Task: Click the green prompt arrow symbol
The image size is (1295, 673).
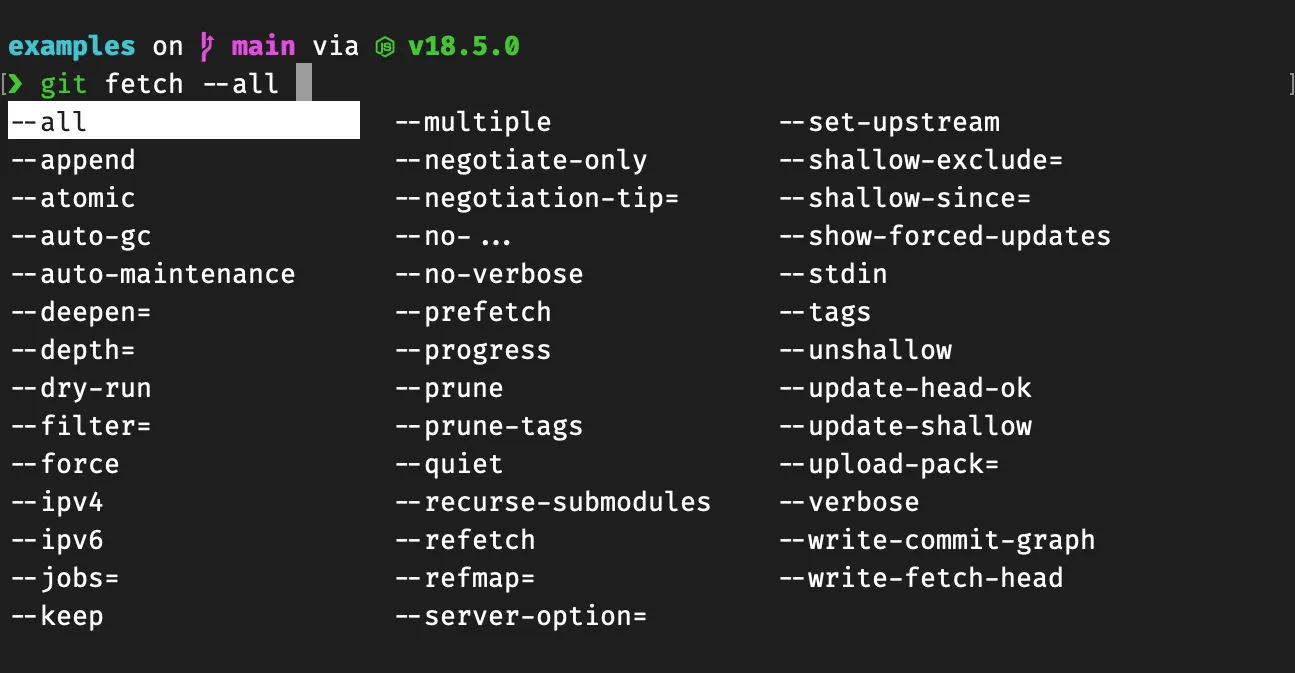Action: click(15, 83)
